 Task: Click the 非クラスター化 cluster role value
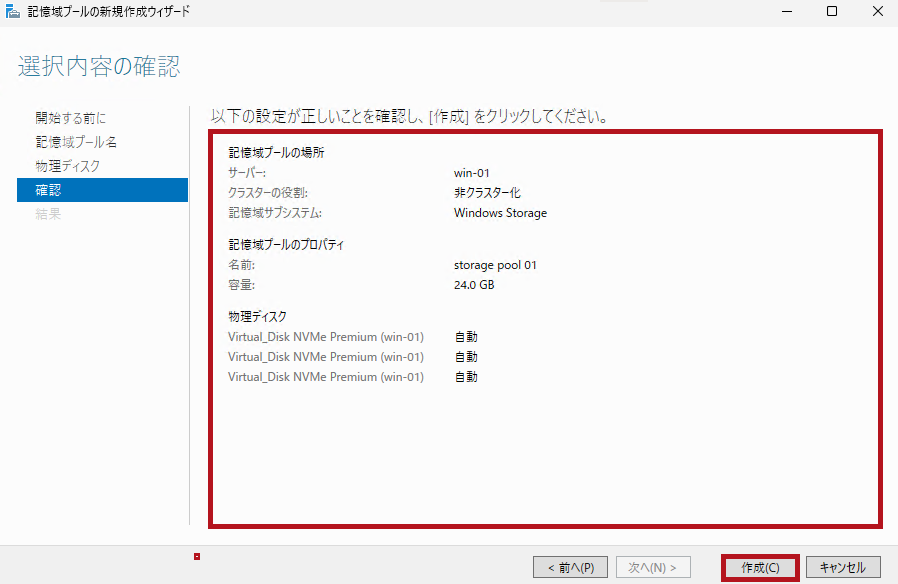487,193
